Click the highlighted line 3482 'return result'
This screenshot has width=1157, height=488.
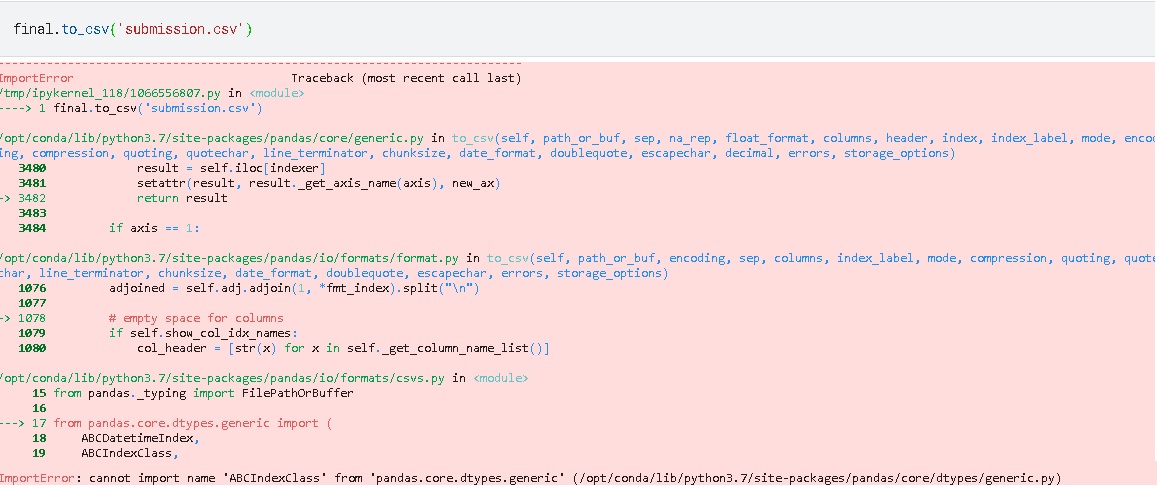click(x=182, y=198)
